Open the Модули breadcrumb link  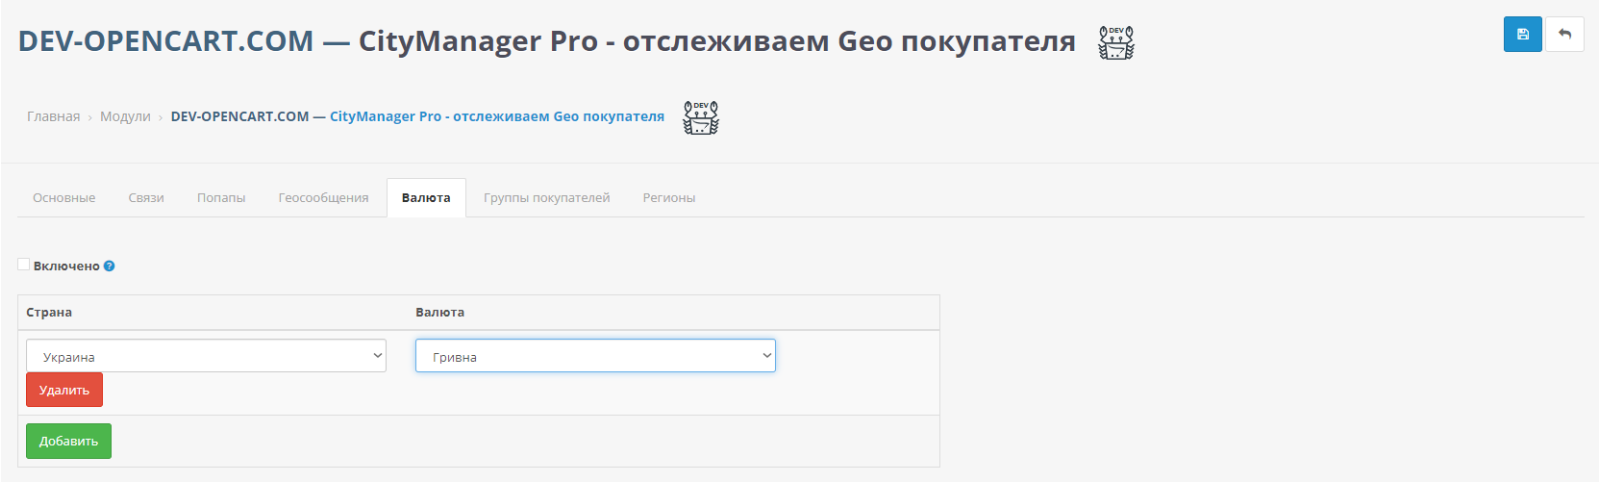pyautogui.click(x=125, y=117)
